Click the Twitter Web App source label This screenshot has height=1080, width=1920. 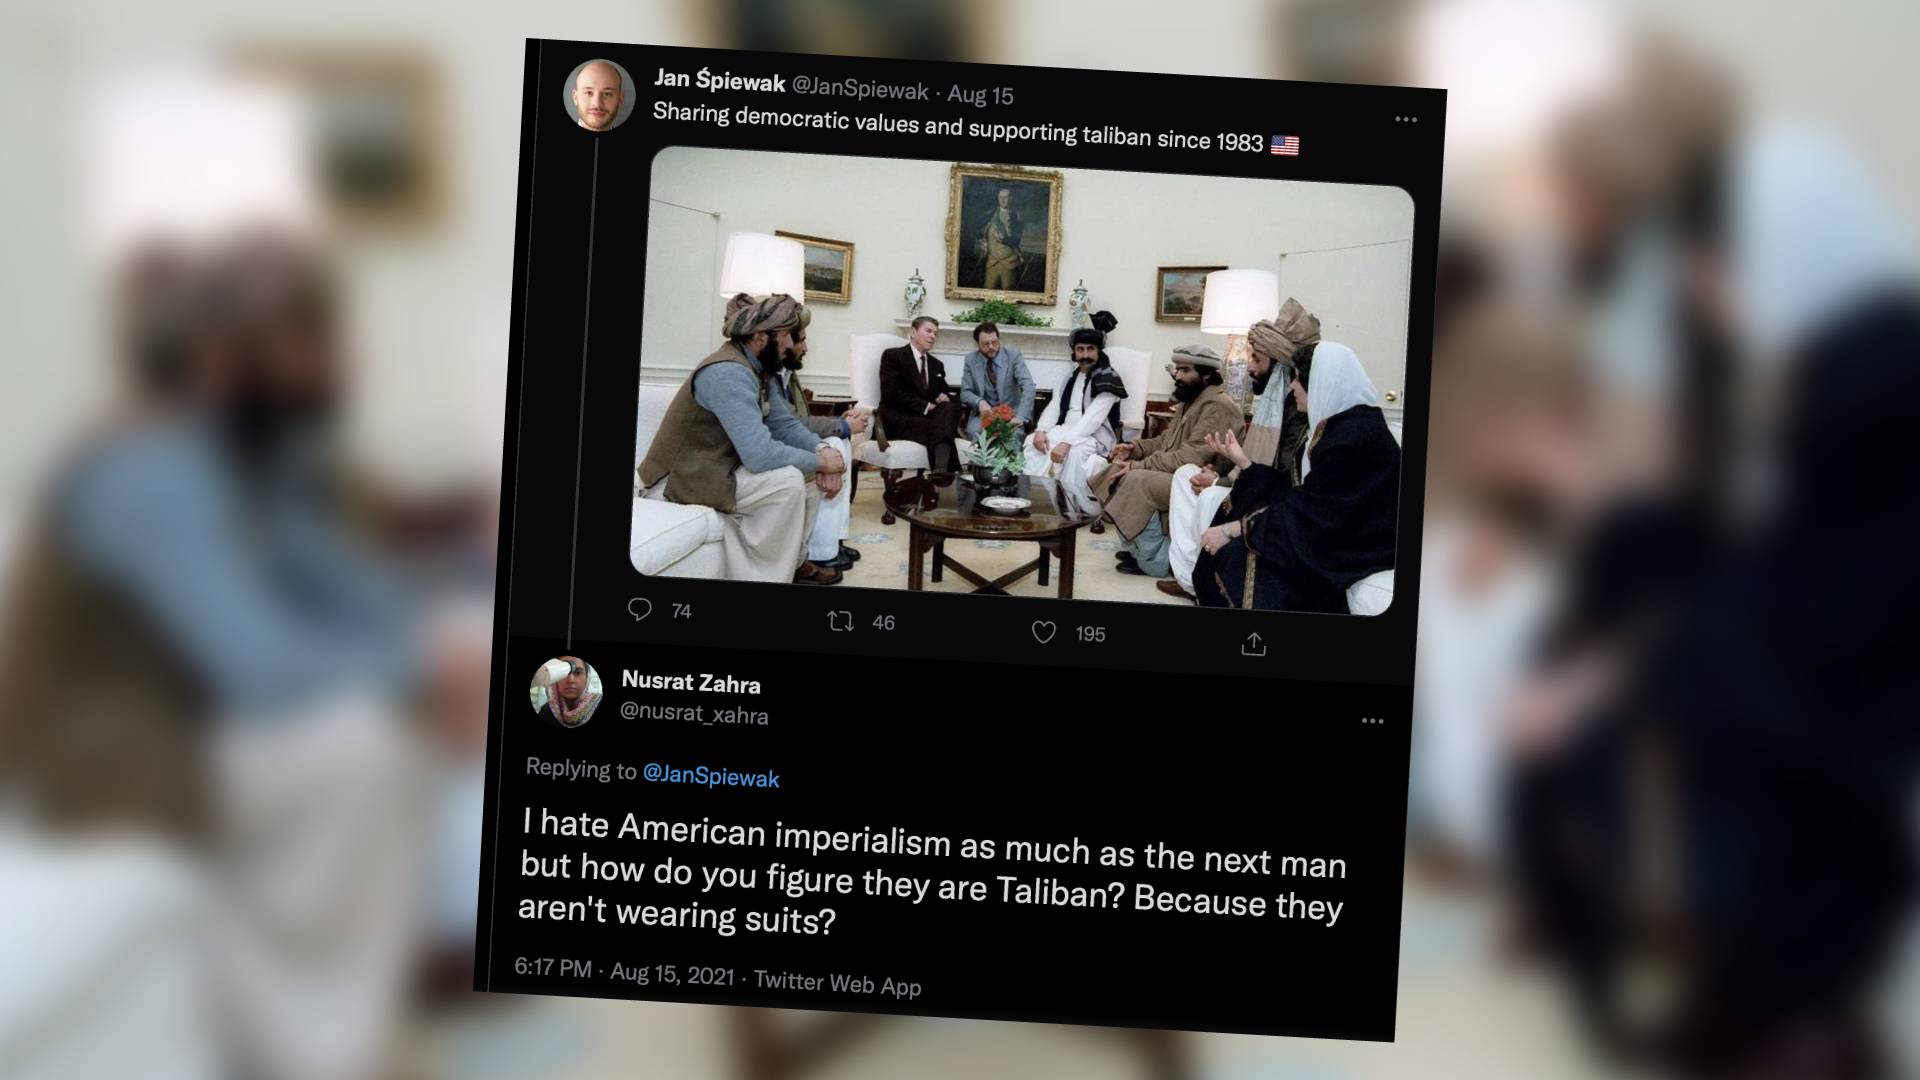coord(837,982)
